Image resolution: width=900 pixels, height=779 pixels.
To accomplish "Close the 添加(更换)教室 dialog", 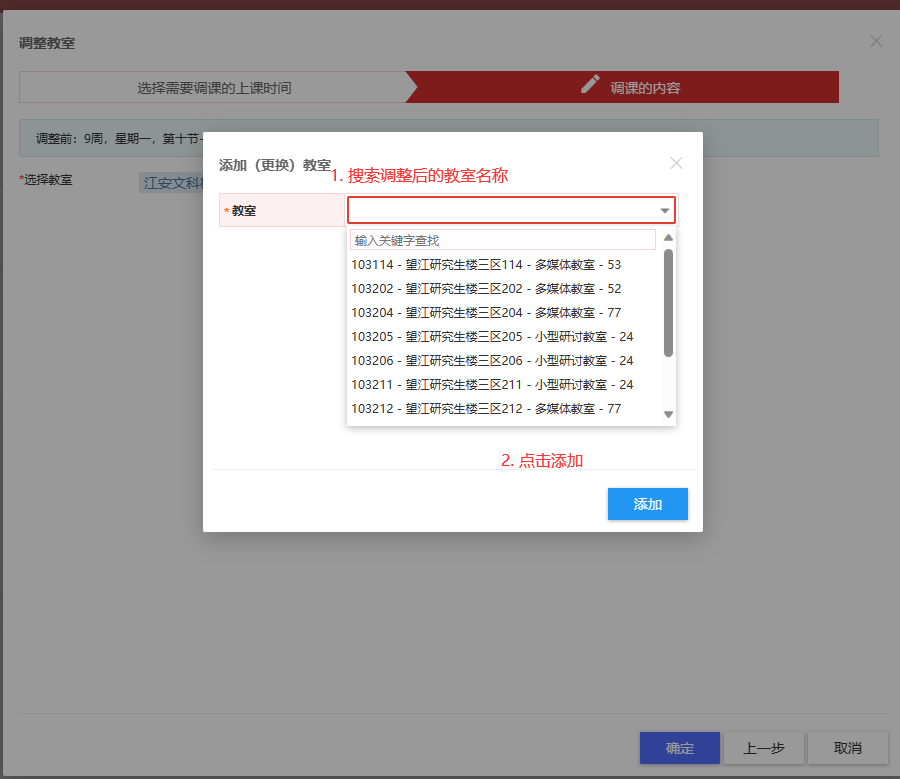I will tap(676, 163).
